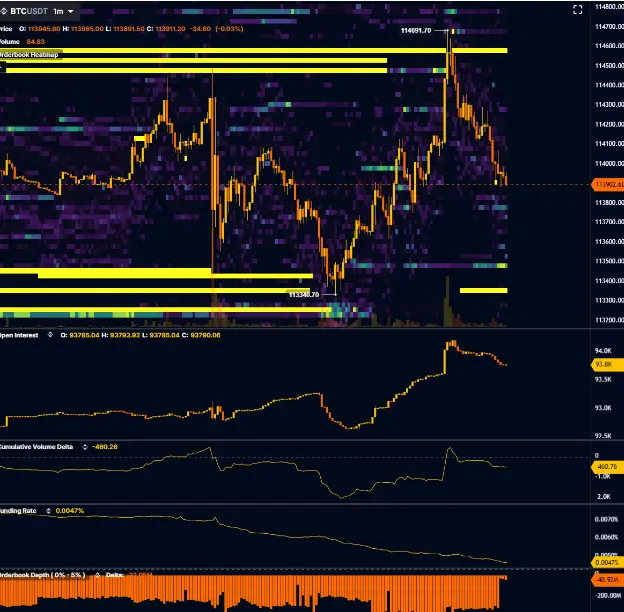The image size is (624, 612).
Task: Click the 114500.00 price axis label
Action: (609, 66)
